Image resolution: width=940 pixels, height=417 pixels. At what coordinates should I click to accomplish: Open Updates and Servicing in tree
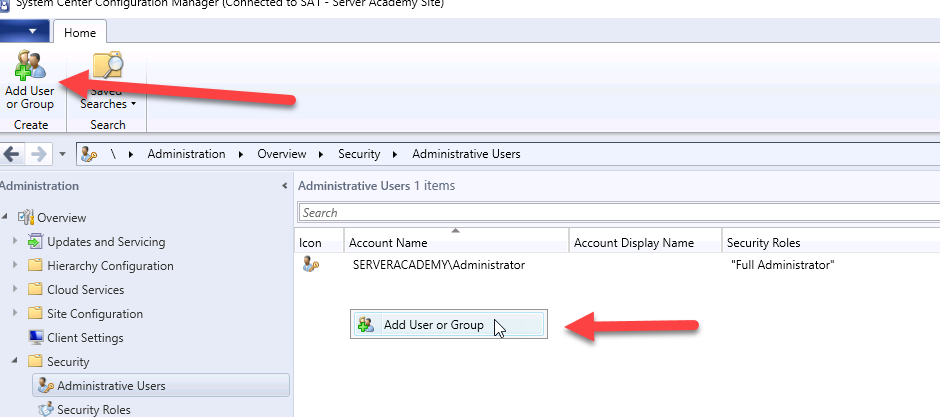click(x=106, y=242)
